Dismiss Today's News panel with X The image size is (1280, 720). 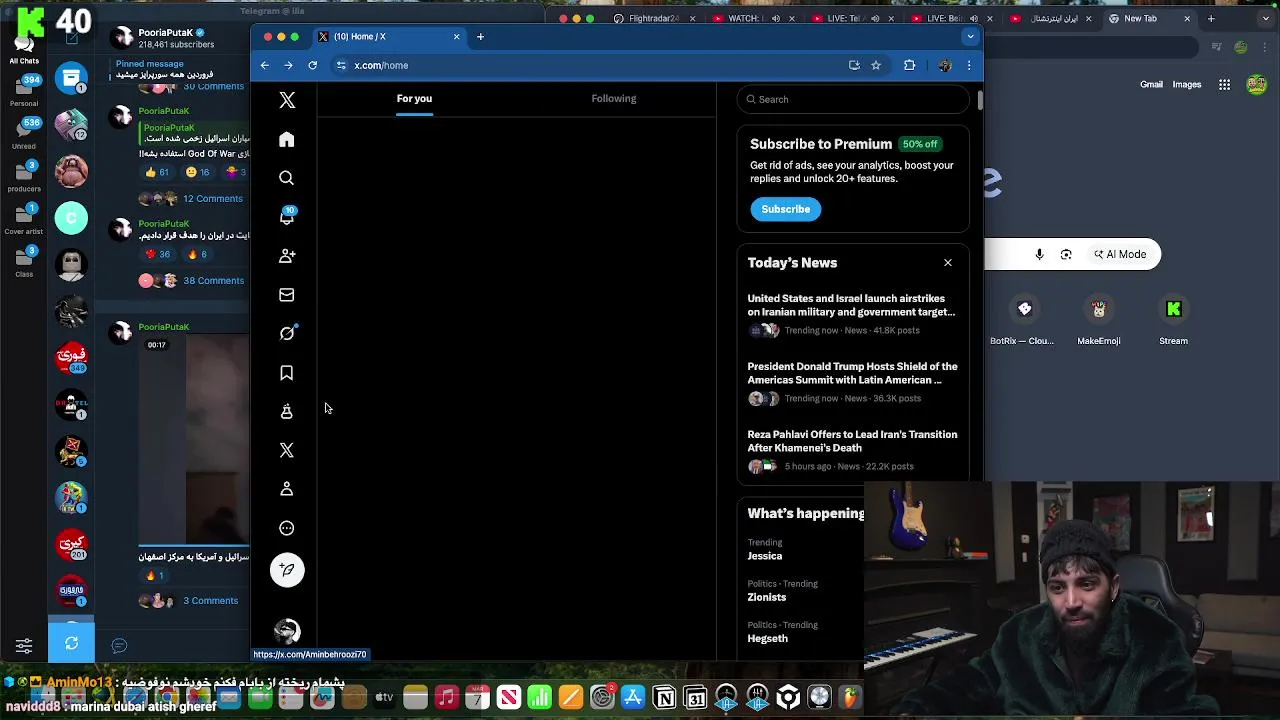pos(948,263)
